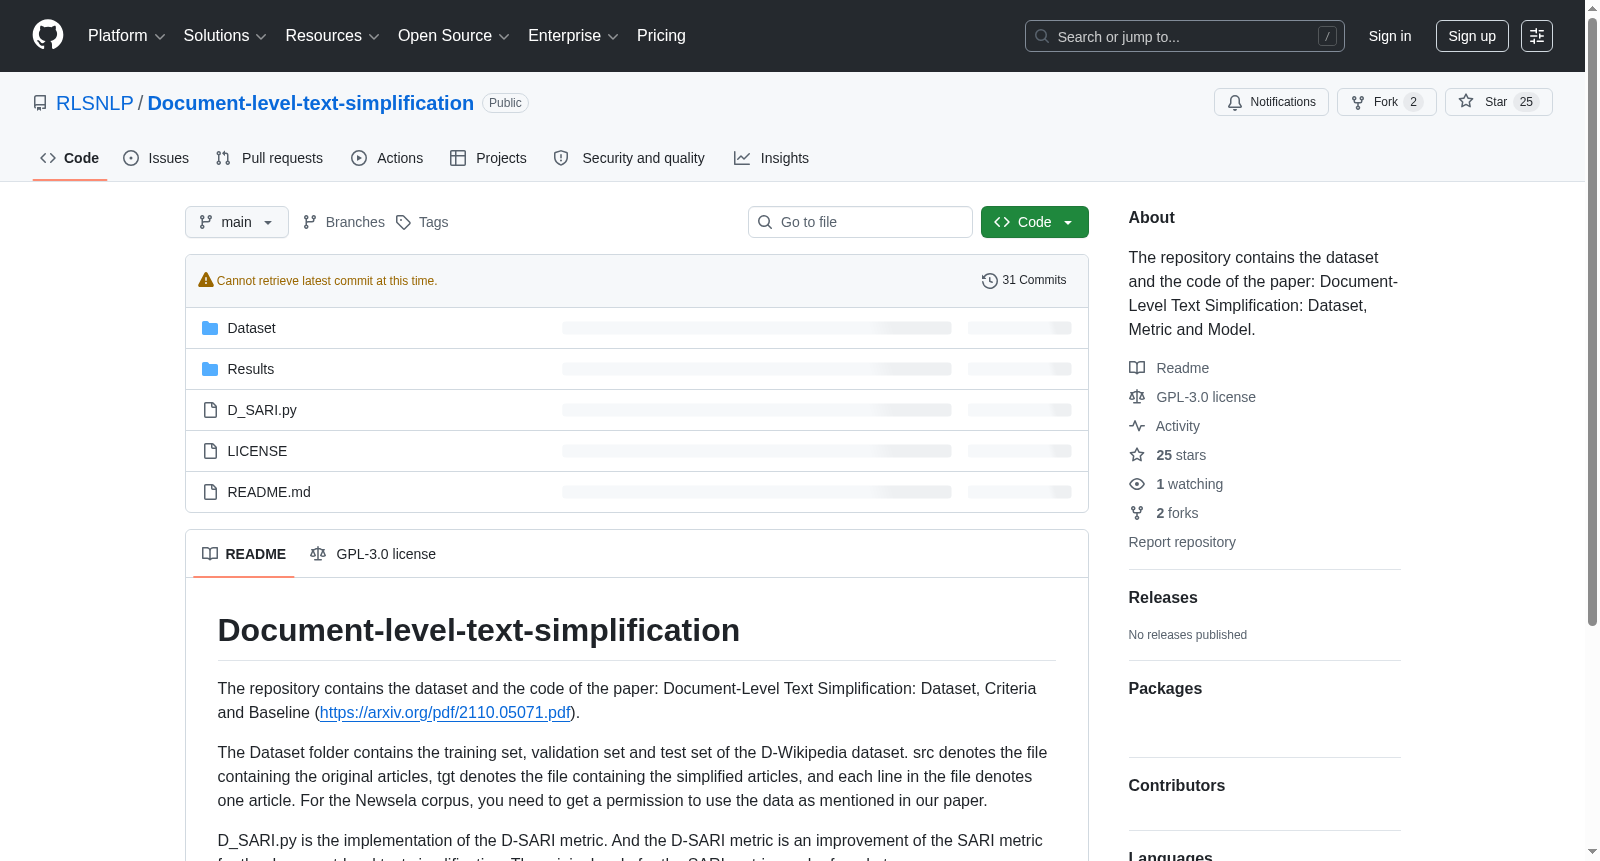Click the Search or jump to field
This screenshot has height=861, width=1600.
[x=1185, y=36]
